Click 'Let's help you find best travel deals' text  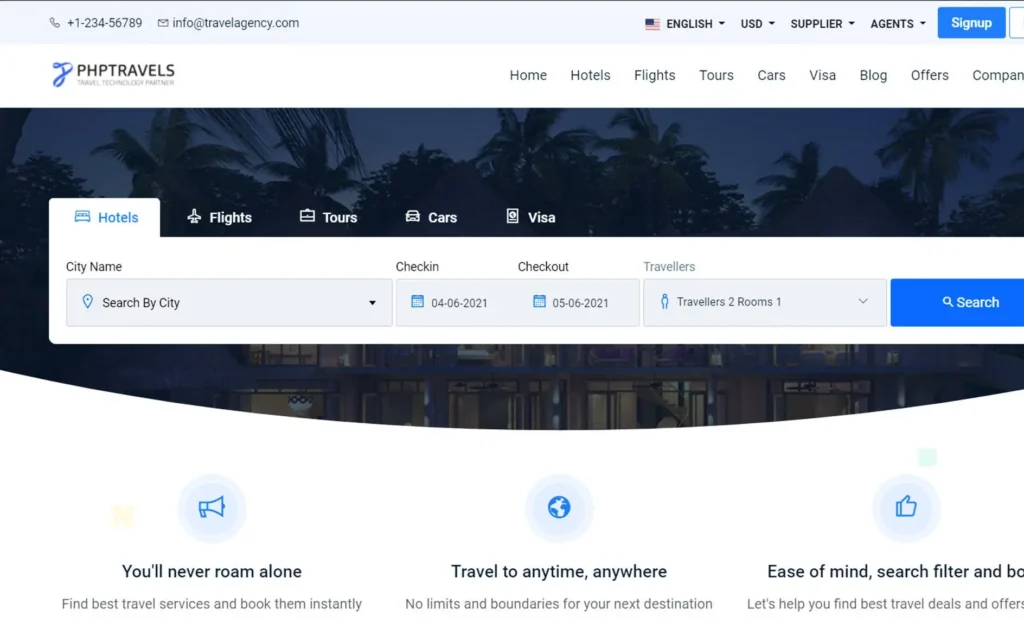coord(885,604)
